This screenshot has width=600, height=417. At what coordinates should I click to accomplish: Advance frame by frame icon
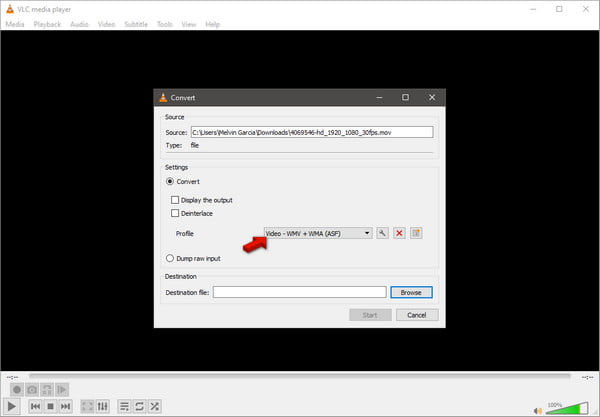[62, 390]
